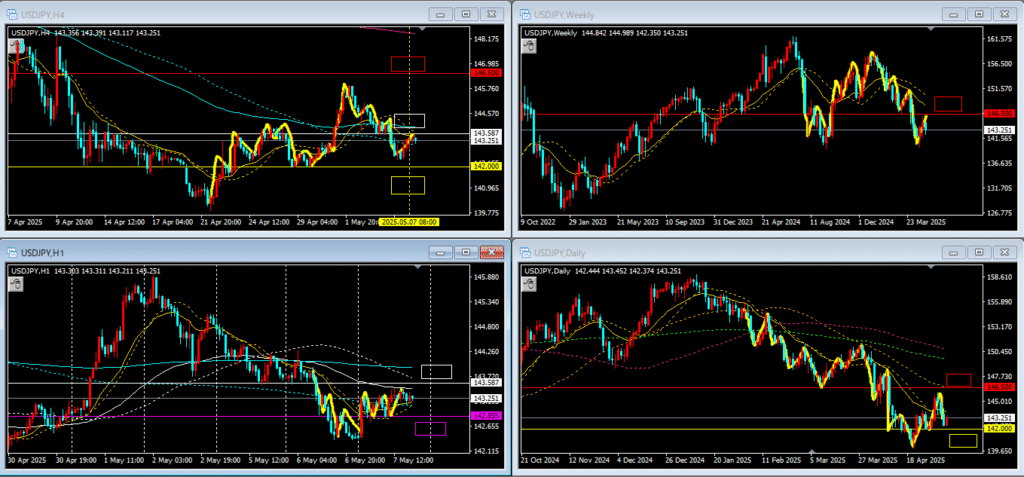
Task: Click the yellow 142.000 price label on Daily
Action: 999,429
